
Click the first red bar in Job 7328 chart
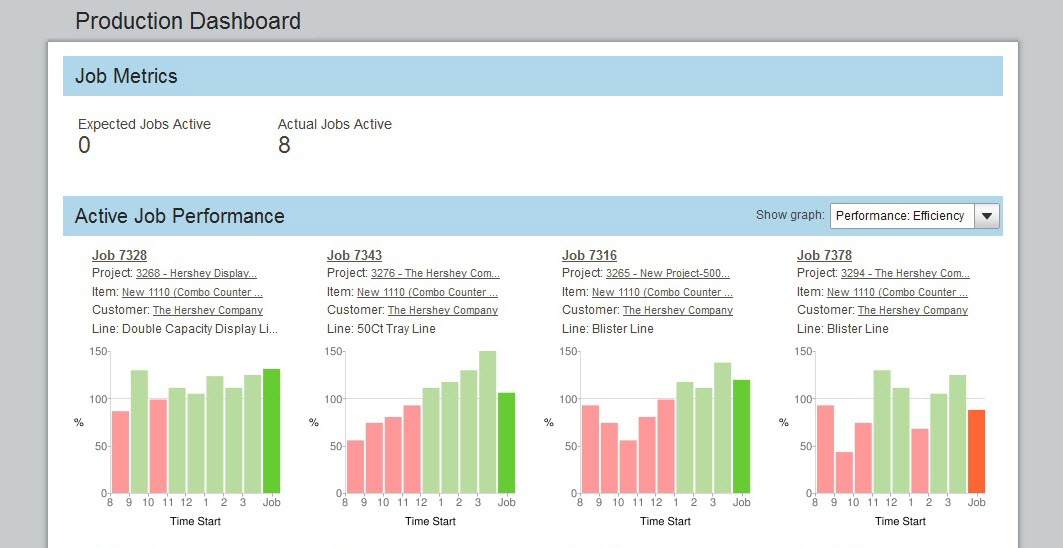(x=120, y=452)
